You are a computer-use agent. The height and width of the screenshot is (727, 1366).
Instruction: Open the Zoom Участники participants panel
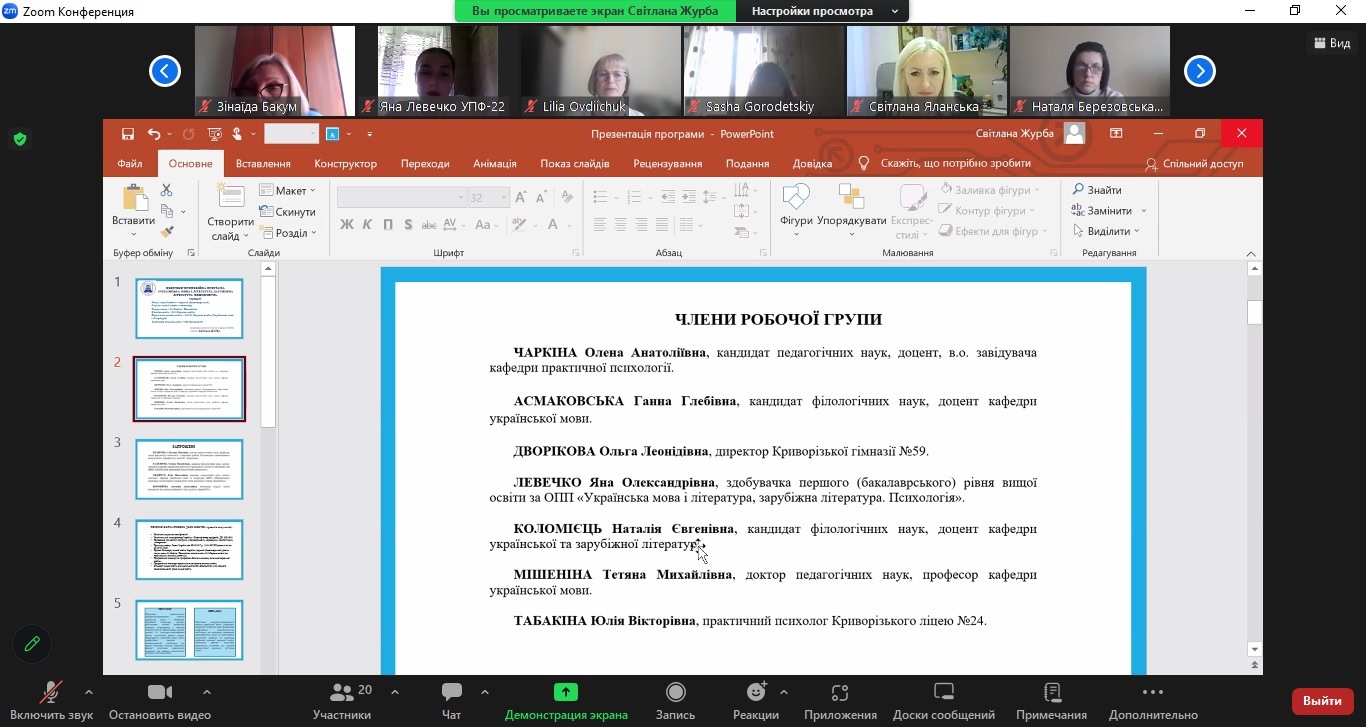(x=342, y=701)
